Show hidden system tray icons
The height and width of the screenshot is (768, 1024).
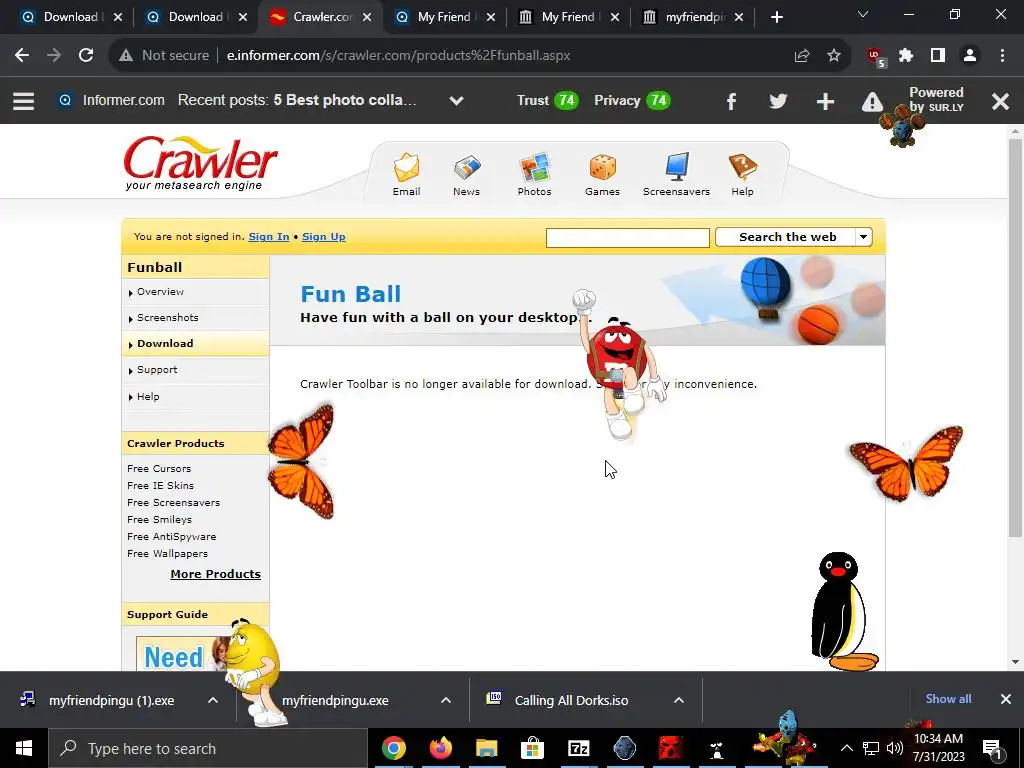click(x=846, y=748)
